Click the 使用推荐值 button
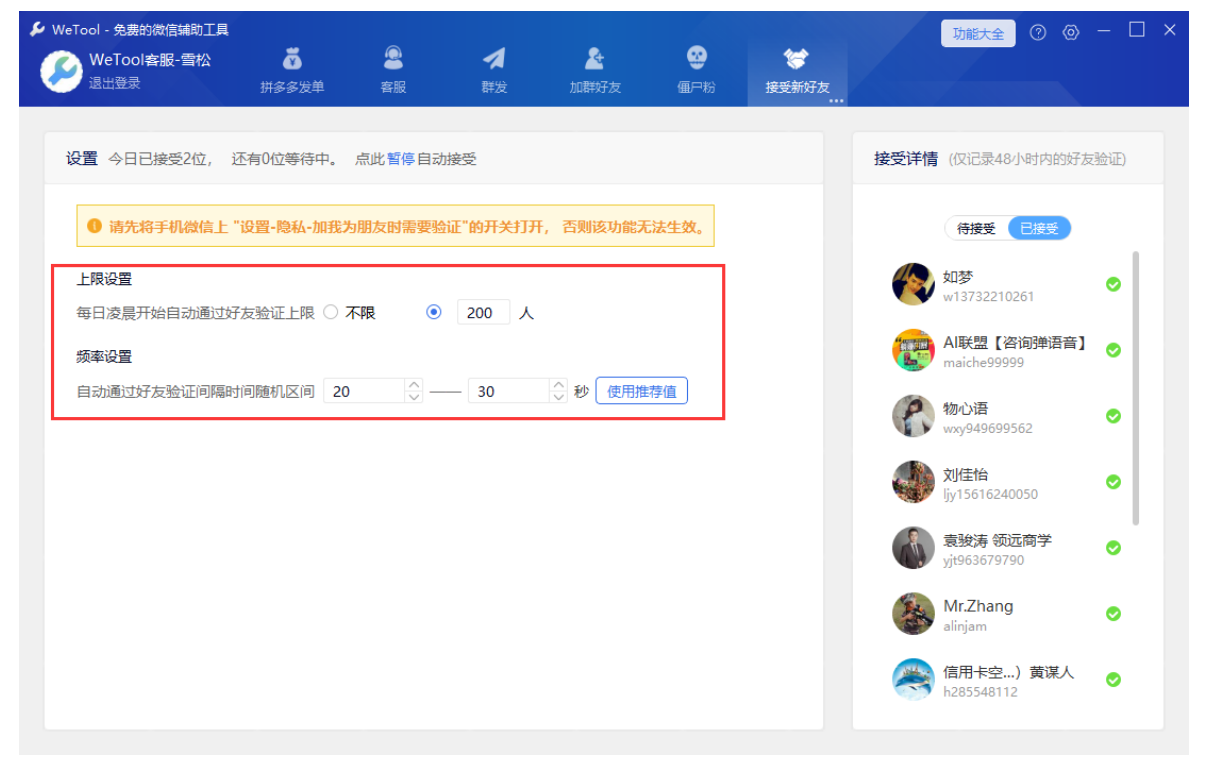 pos(642,391)
